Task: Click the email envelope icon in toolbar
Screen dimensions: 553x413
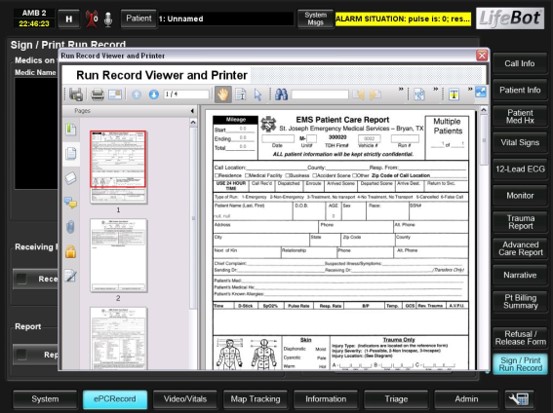Action: (x=115, y=95)
